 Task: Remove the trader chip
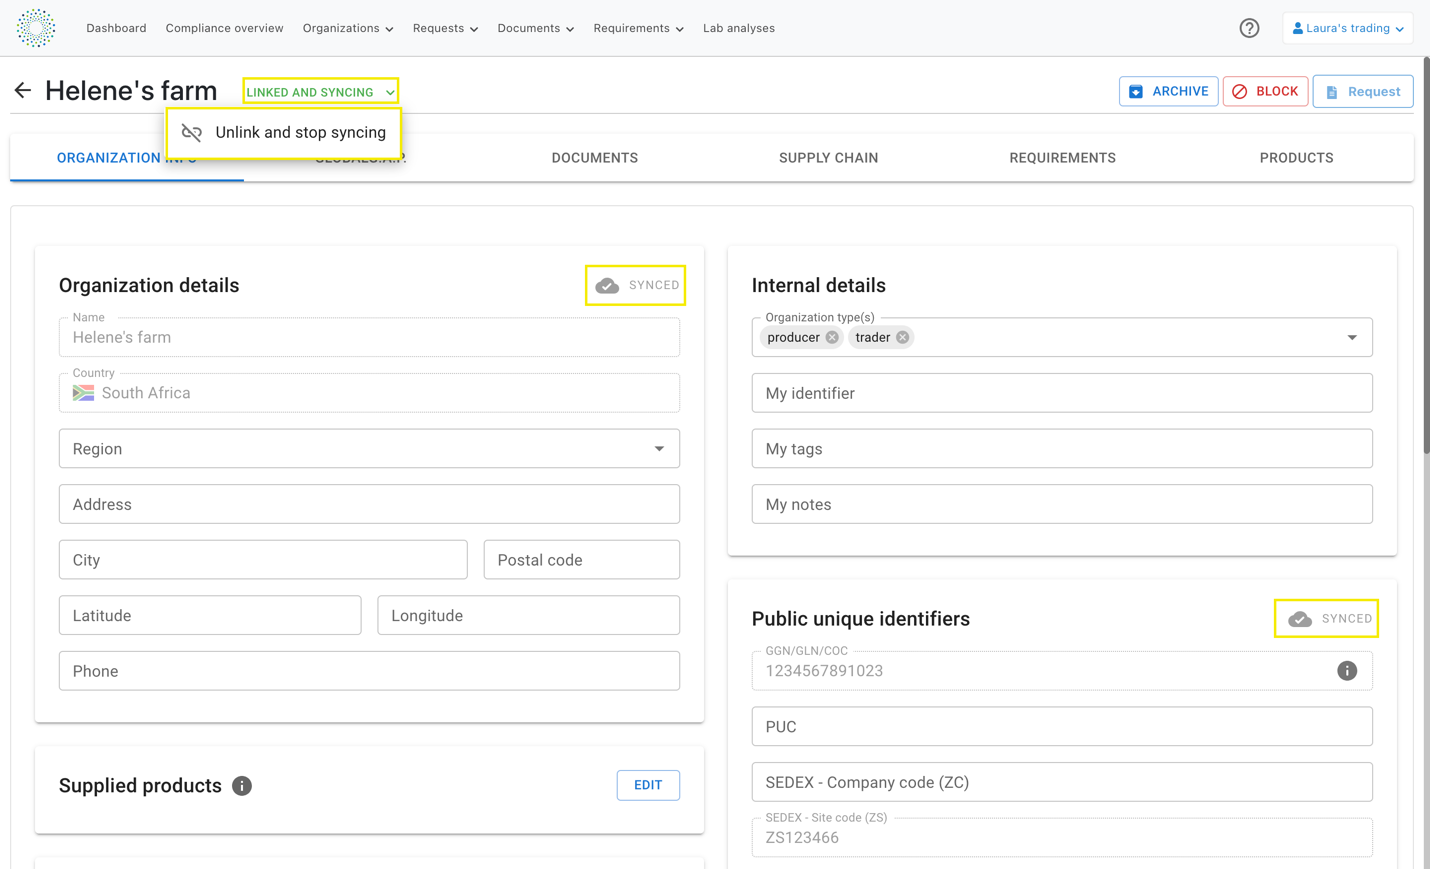[903, 337]
